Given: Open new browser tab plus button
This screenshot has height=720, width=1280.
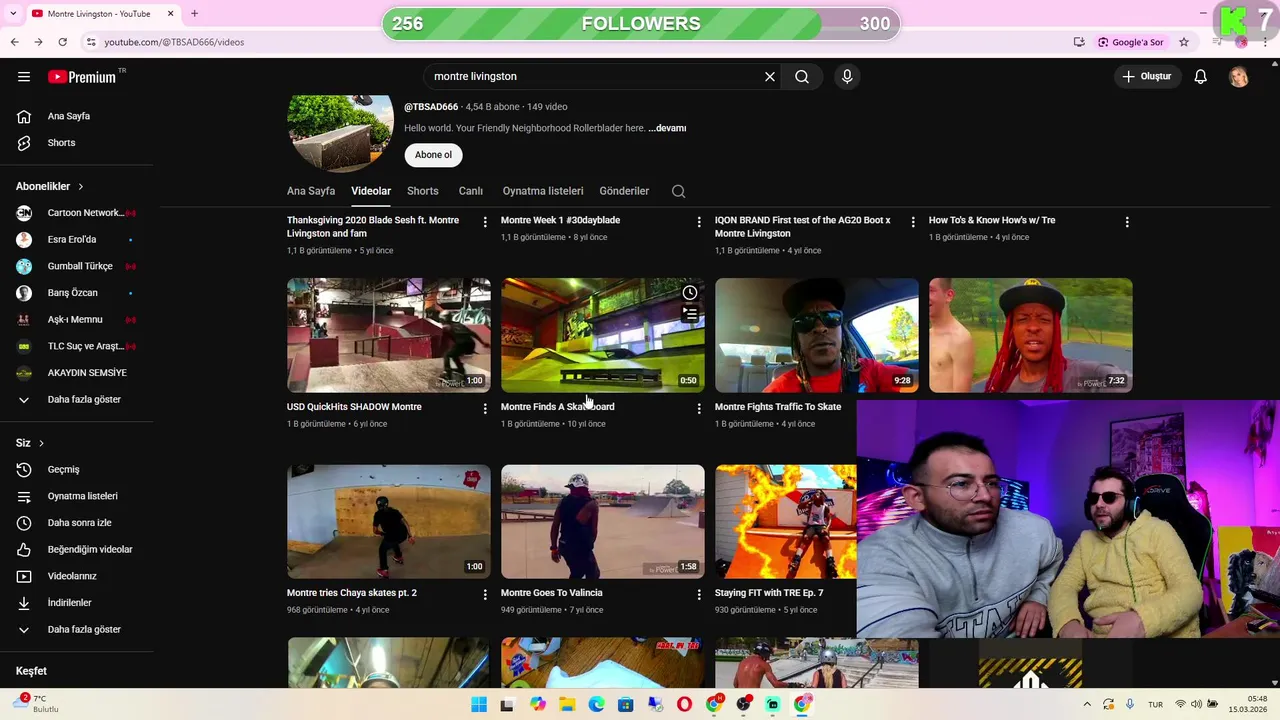Looking at the screenshot, I should point(194,13).
